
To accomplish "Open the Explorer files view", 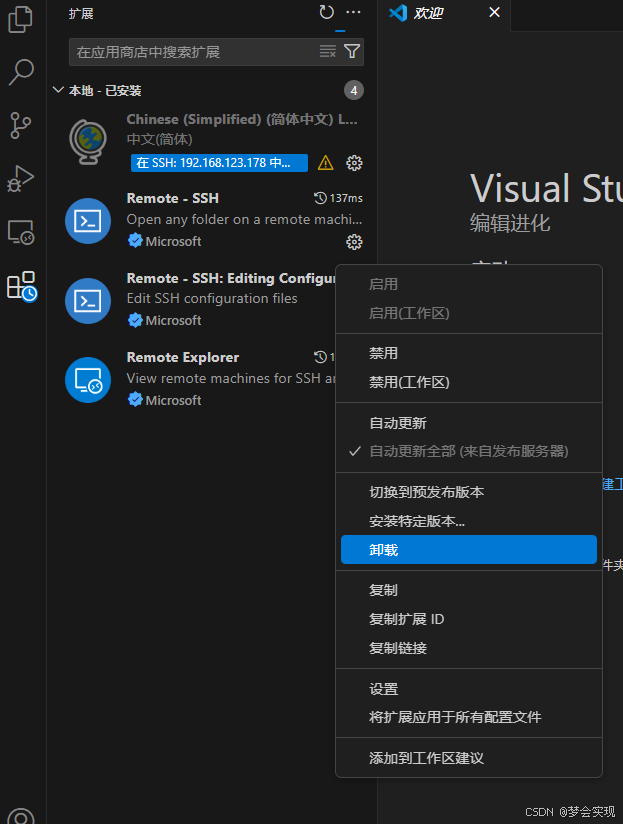I will pyautogui.click(x=21, y=19).
